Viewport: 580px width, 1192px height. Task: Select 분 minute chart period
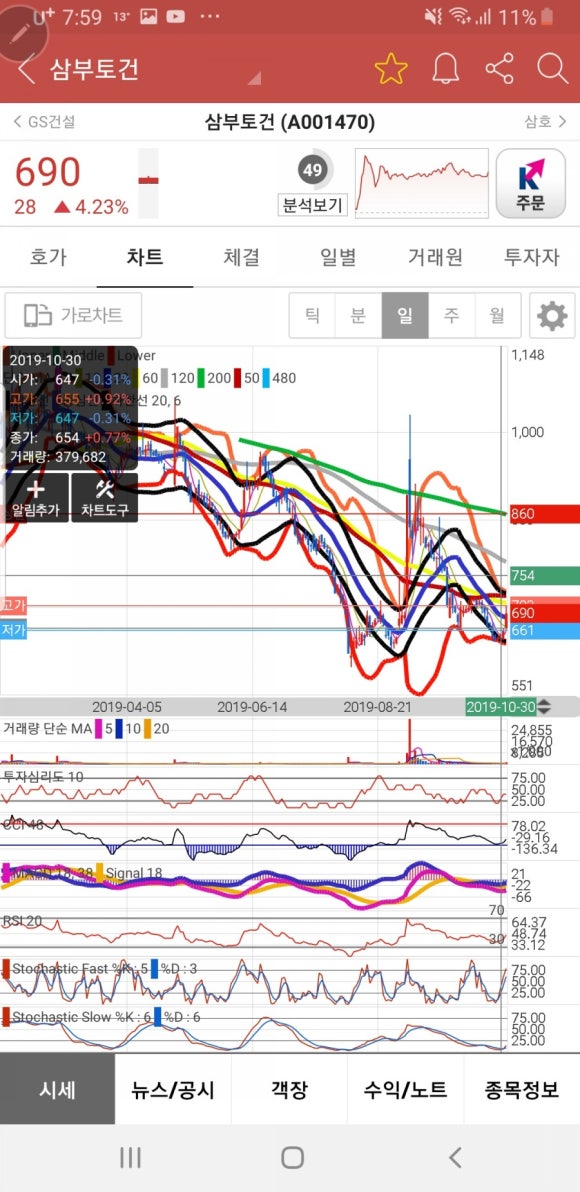pos(358,315)
